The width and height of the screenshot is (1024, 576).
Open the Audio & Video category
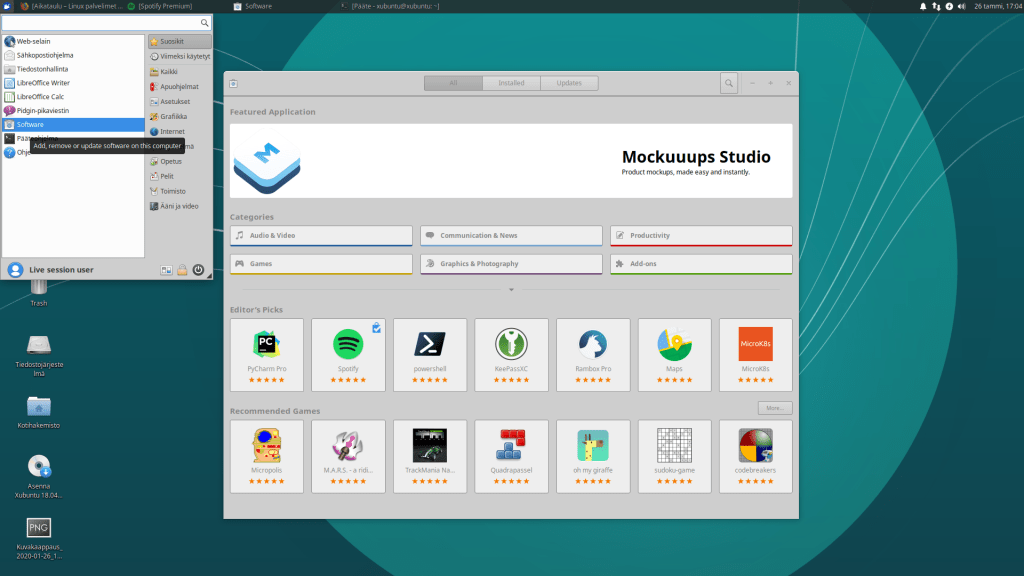click(x=321, y=236)
